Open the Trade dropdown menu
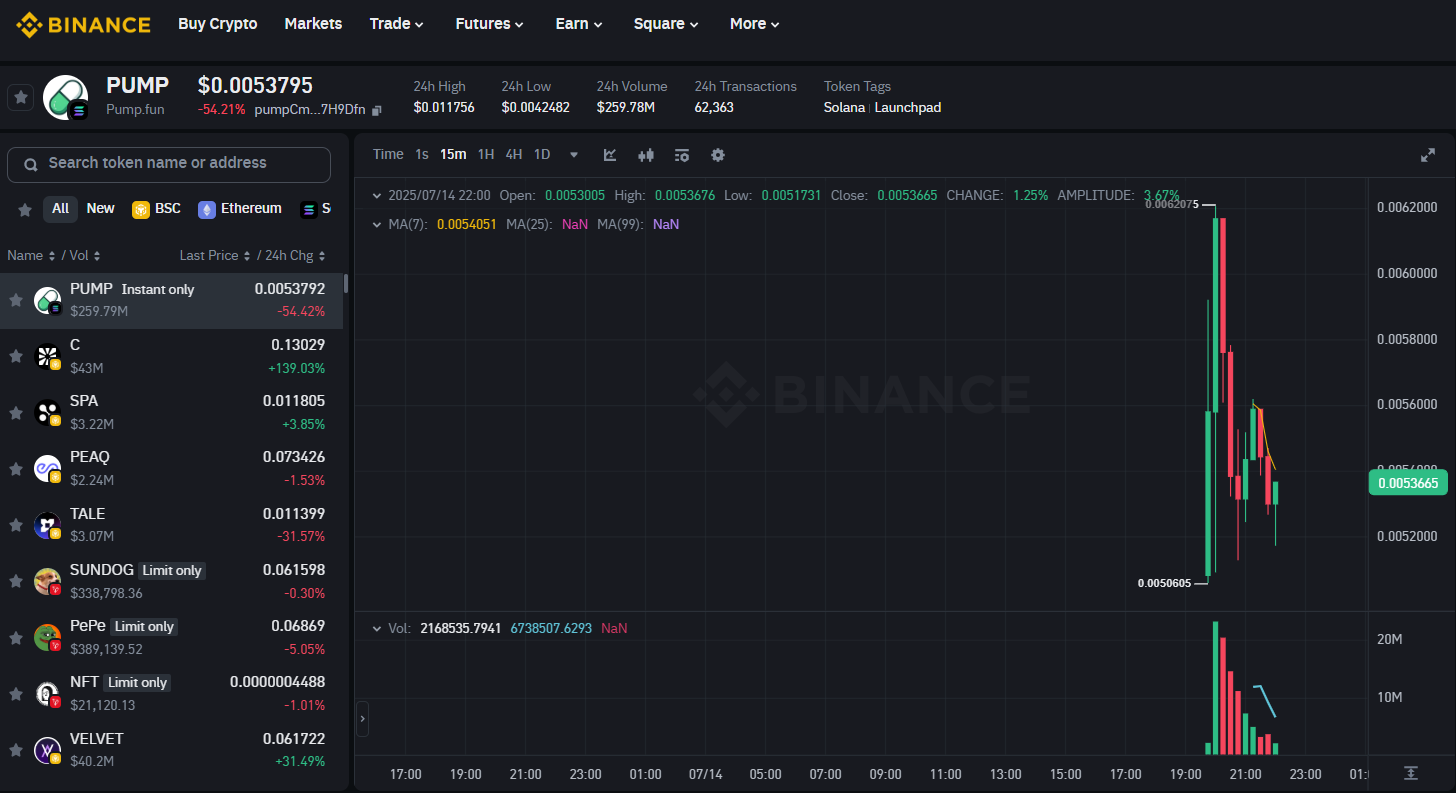Screen dimensions: 1456x793 [397, 24]
